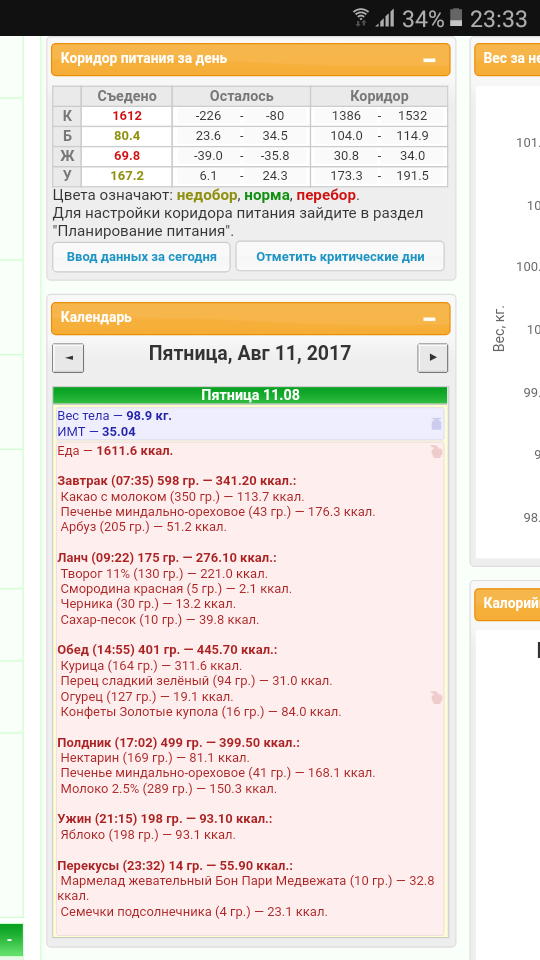Click the word недобор in color legend
Viewport: 540px width, 960px height.
tap(208, 196)
